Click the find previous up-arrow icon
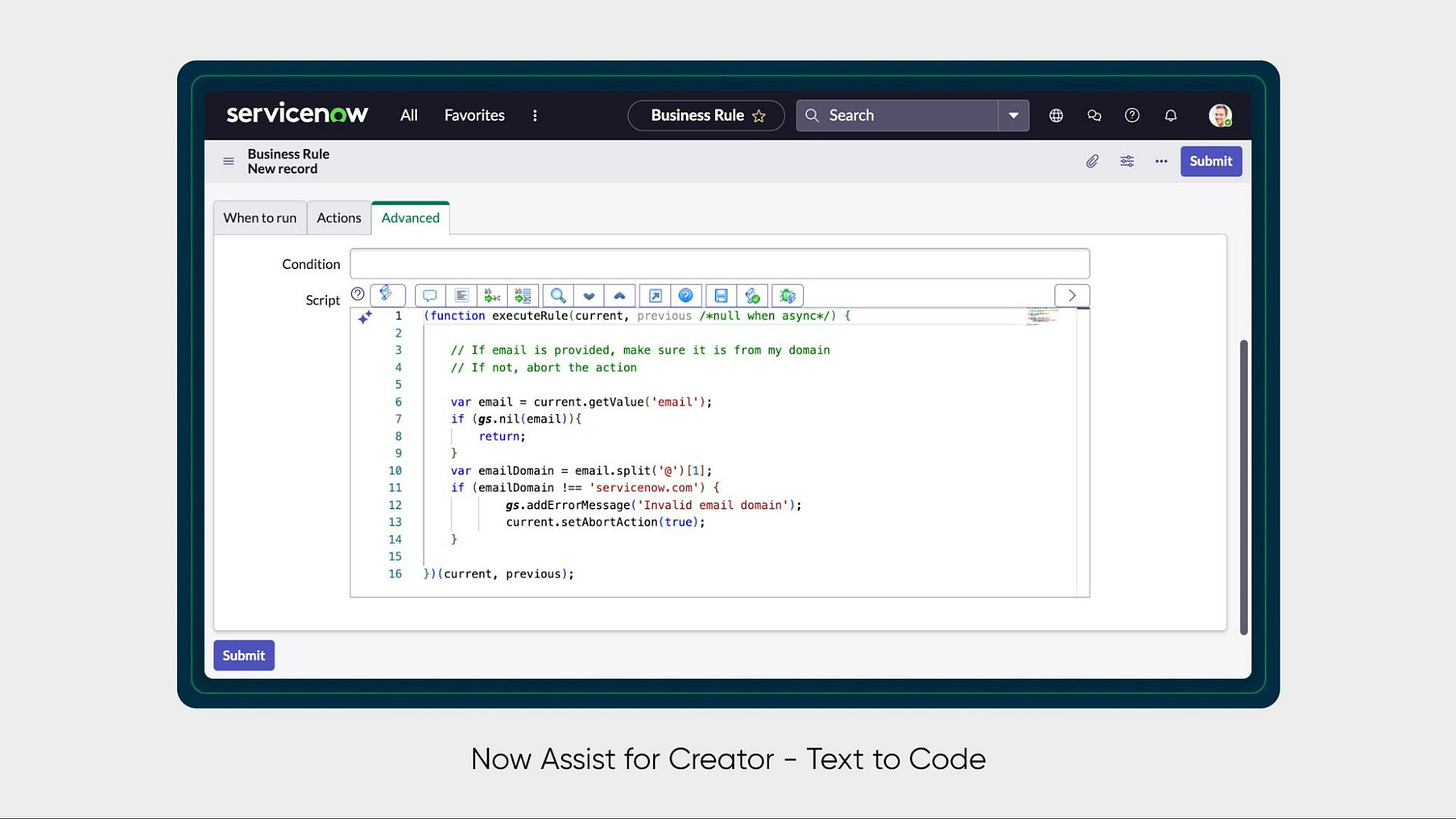The image size is (1456, 819). tap(620, 295)
